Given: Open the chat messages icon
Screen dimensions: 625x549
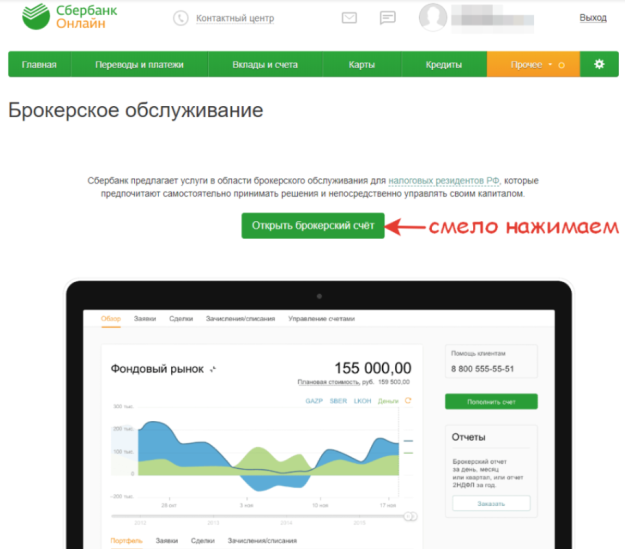Looking at the screenshot, I should coord(387,18).
